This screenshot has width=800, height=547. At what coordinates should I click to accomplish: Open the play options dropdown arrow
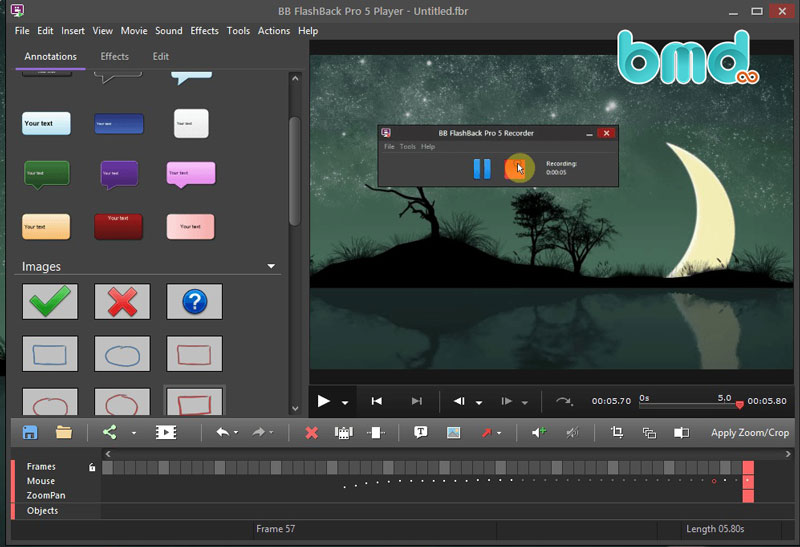(345, 403)
